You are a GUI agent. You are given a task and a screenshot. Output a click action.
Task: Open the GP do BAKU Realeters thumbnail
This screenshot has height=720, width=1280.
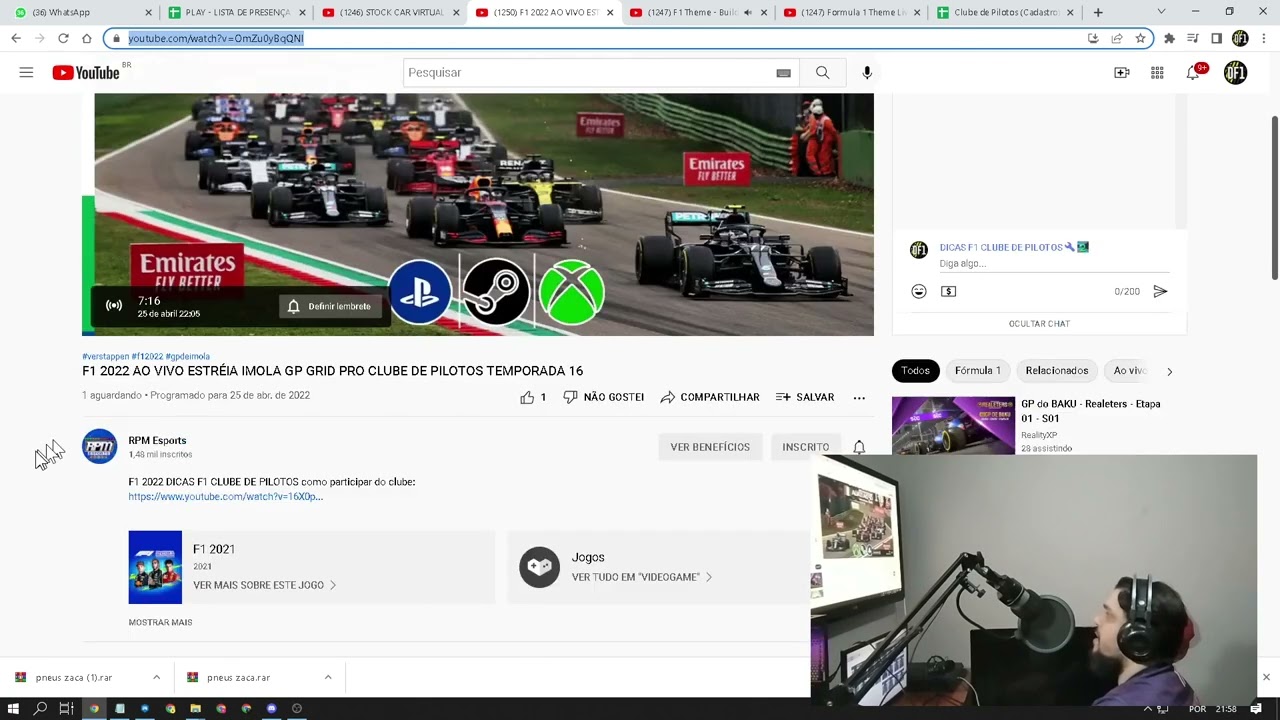(953, 426)
